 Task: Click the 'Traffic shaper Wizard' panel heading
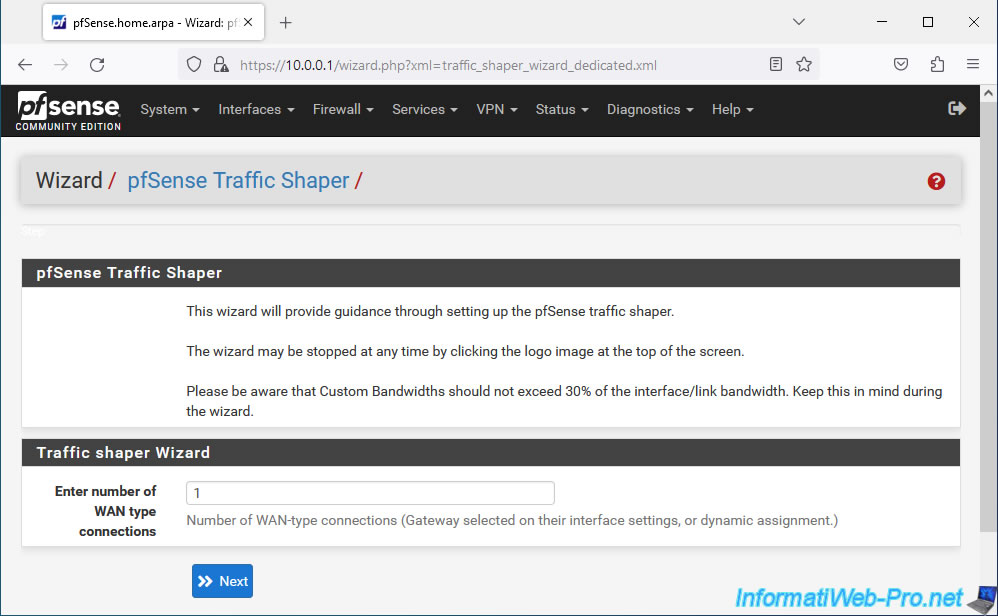(123, 452)
